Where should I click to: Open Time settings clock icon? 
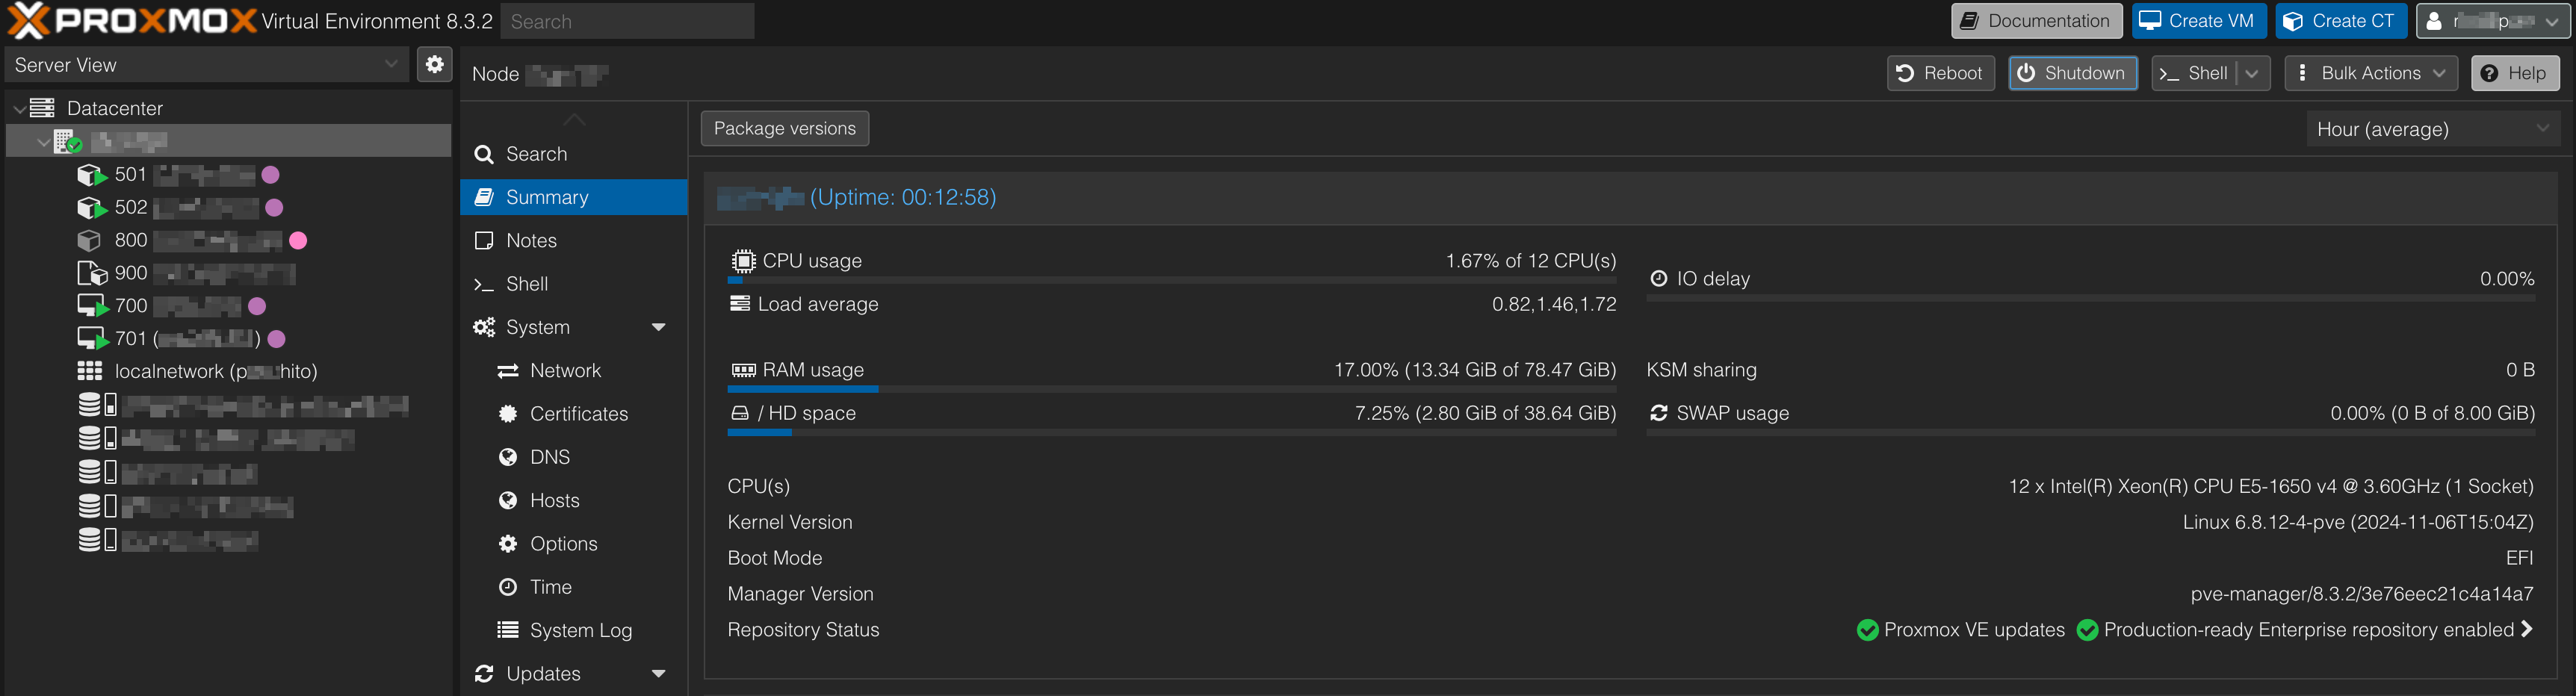(508, 587)
